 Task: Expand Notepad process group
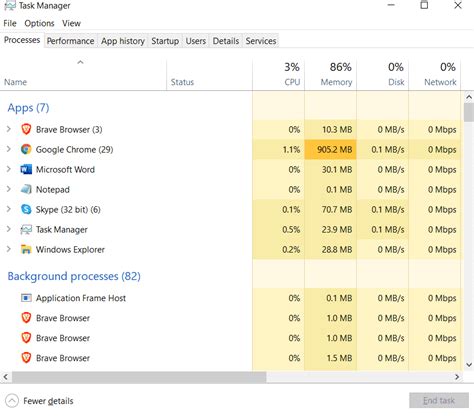pyautogui.click(x=9, y=189)
